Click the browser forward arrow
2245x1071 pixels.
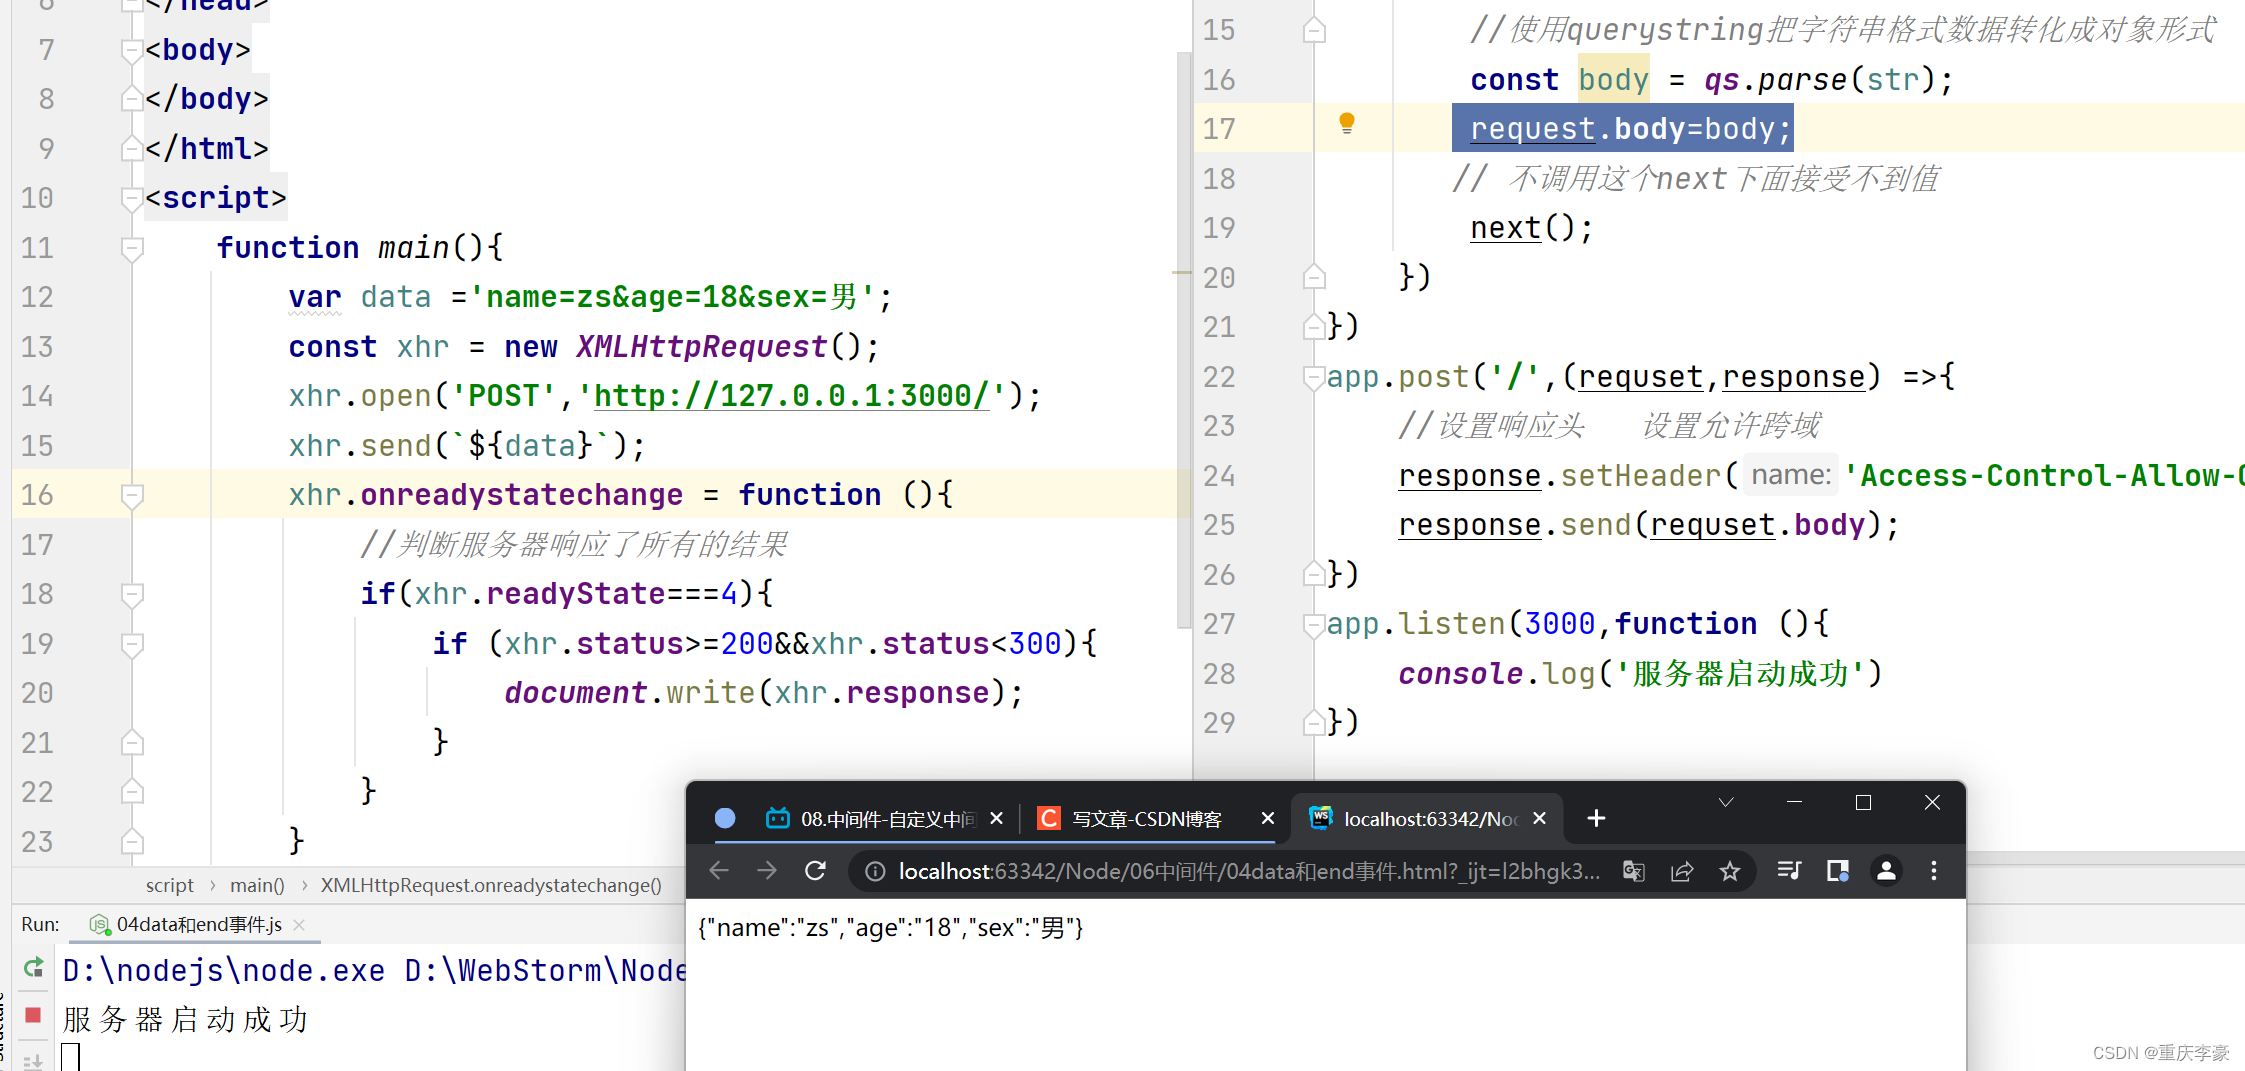tap(767, 871)
